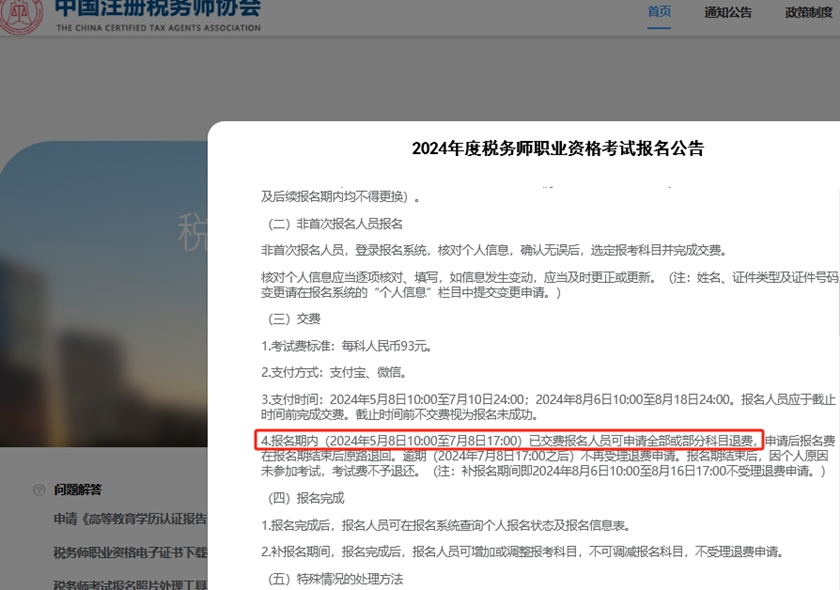Open the 税务师职业资格电子证书下载 link
The height and width of the screenshot is (590, 840).
(130, 551)
